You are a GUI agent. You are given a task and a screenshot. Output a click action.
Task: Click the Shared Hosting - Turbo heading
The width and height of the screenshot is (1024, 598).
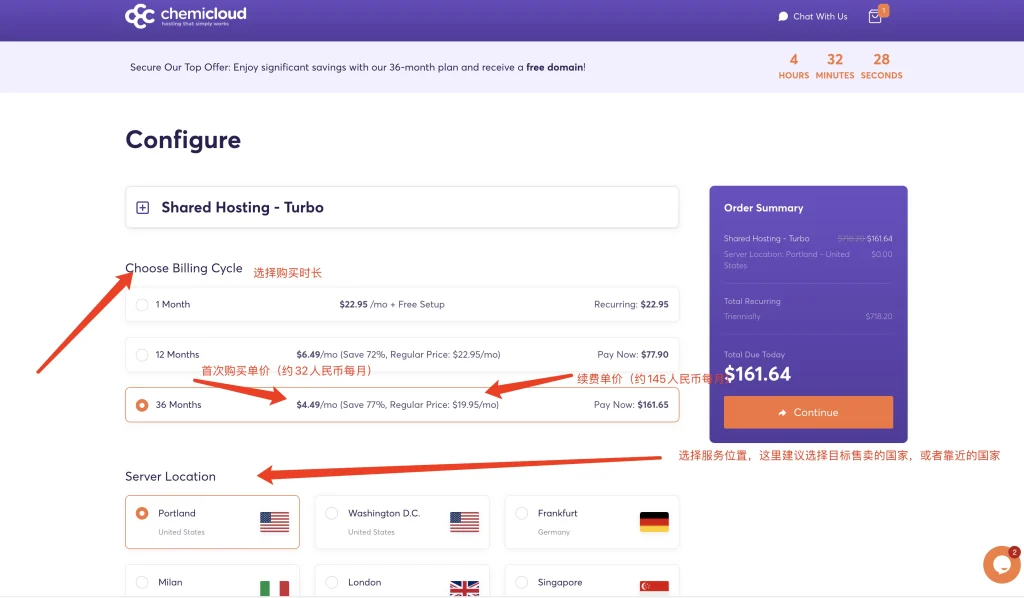[x=242, y=208]
